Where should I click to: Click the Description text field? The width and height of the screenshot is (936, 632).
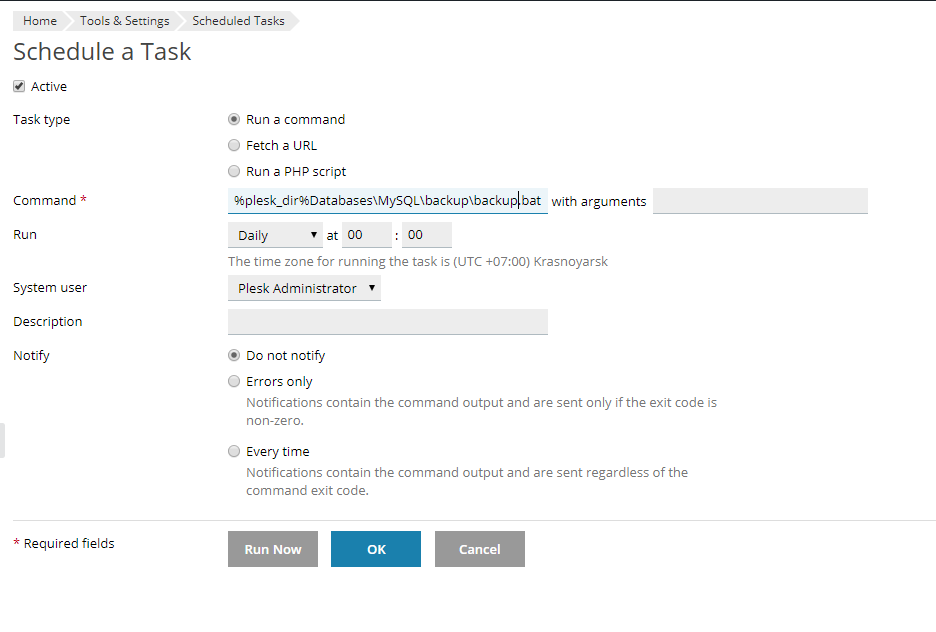pyautogui.click(x=387, y=322)
